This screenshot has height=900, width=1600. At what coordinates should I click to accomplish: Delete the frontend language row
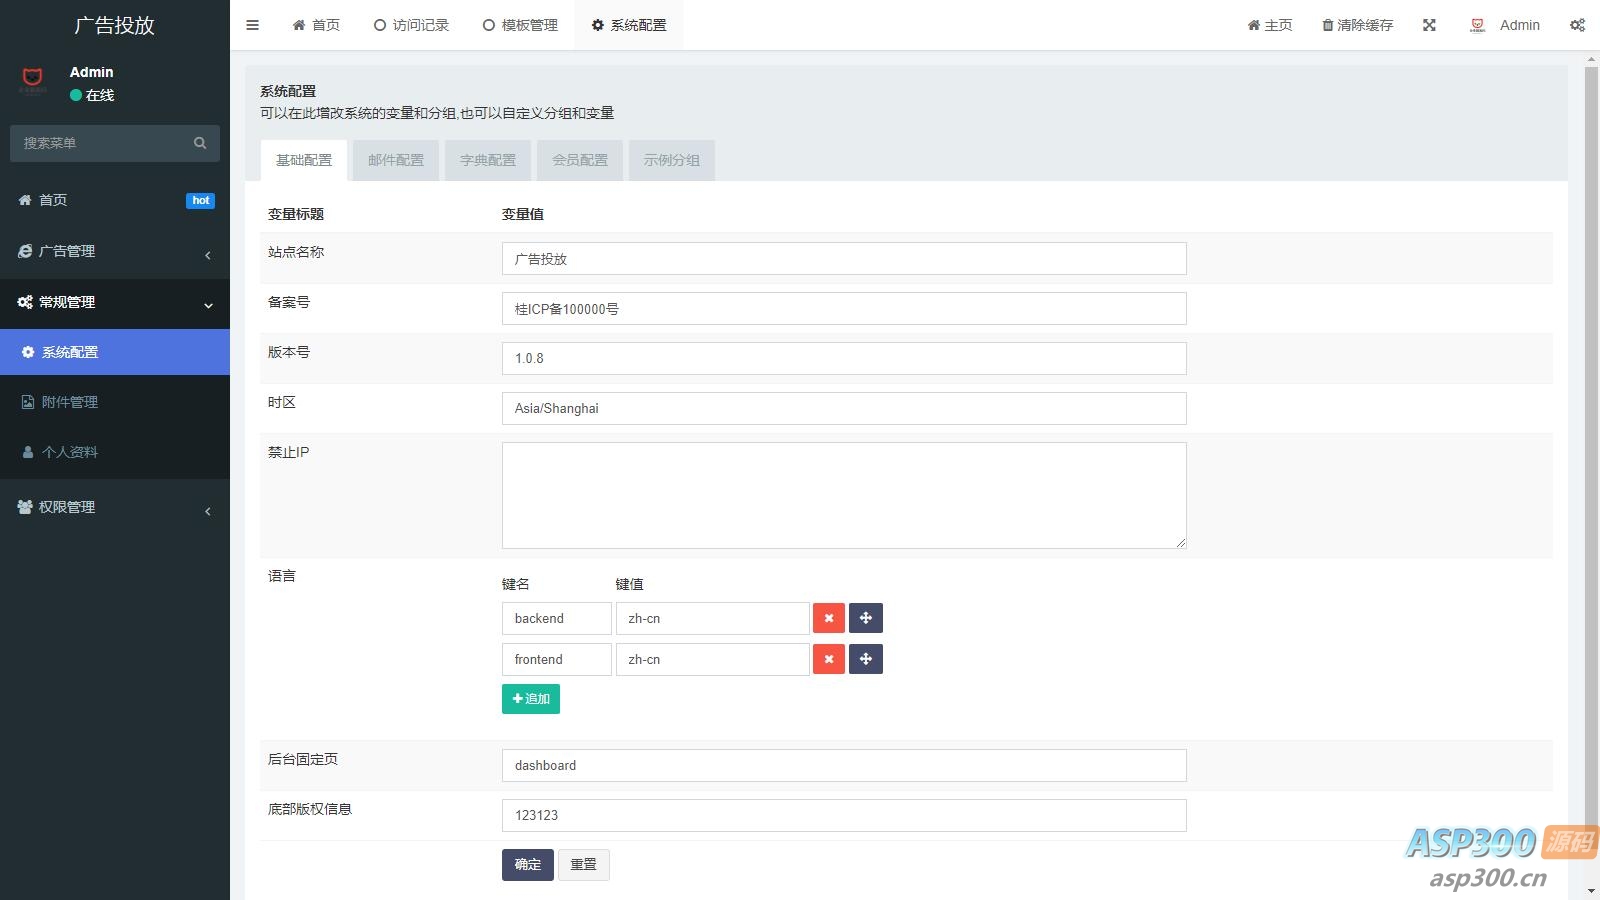click(x=828, y=659)
